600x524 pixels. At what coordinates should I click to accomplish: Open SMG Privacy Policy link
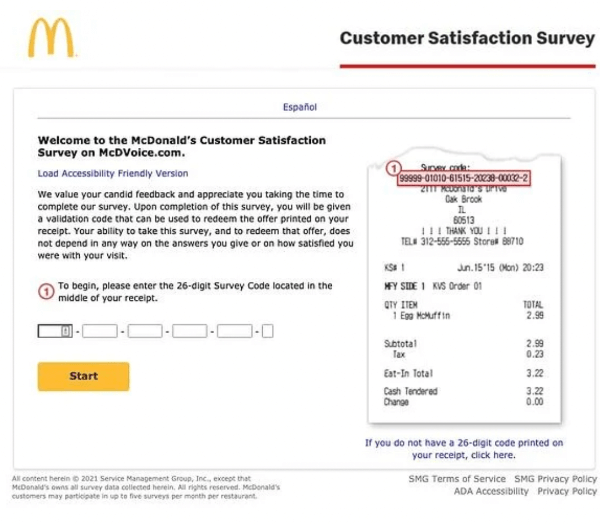coord(555,479)
